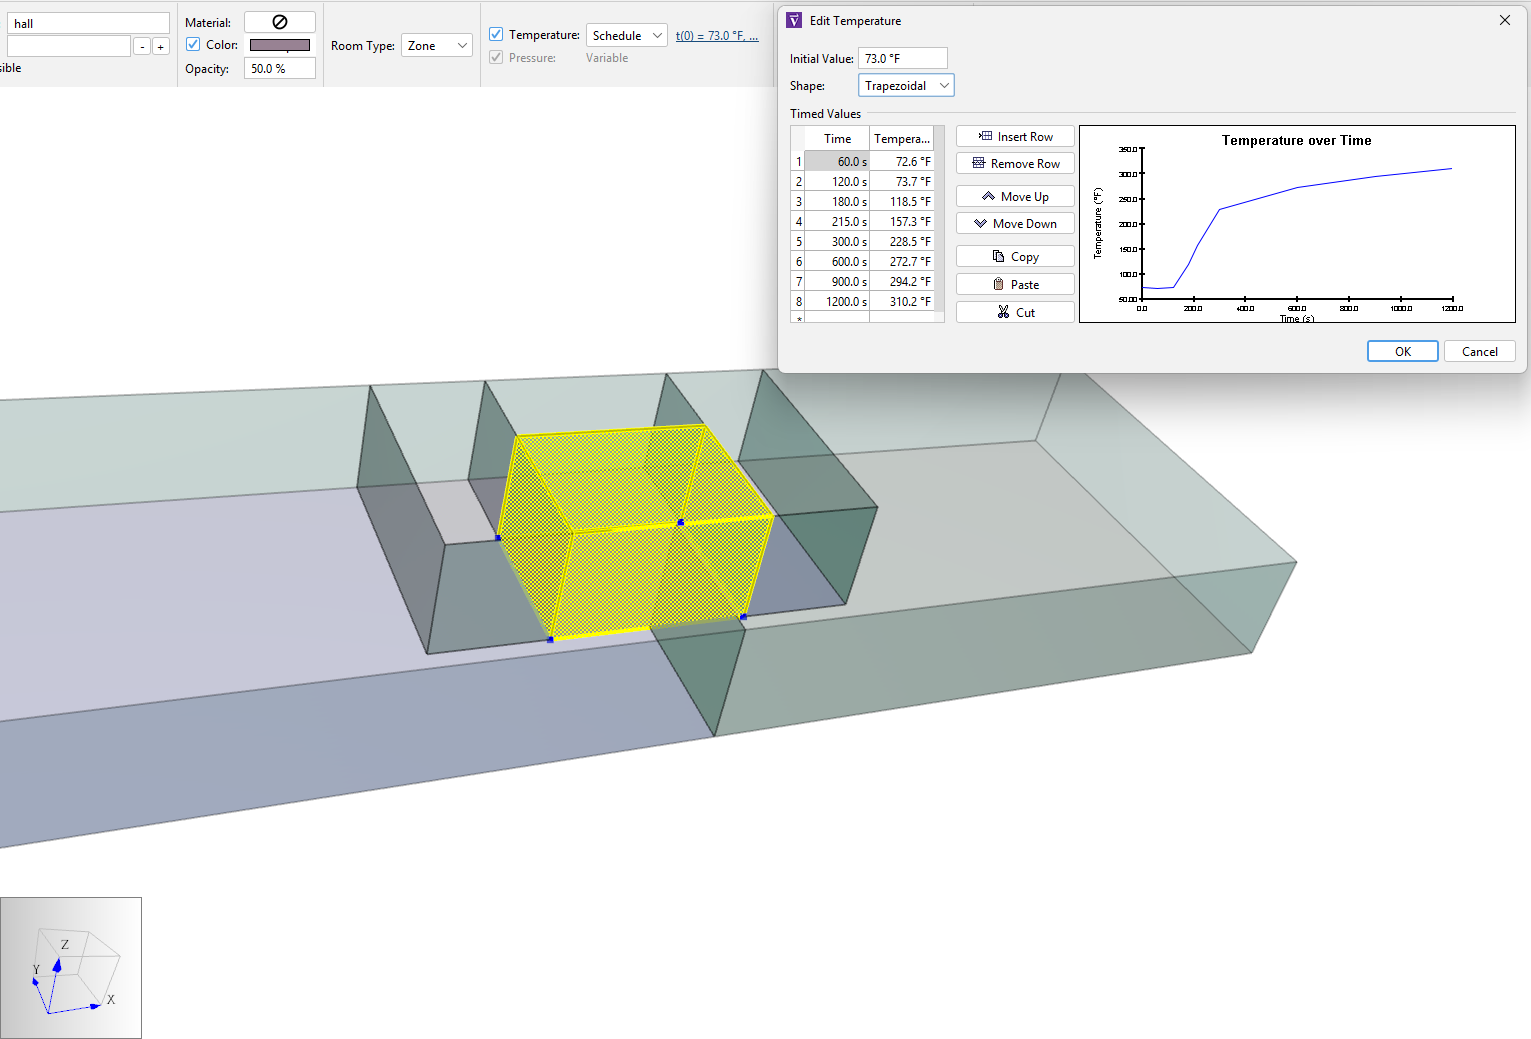Move the selected row up

coord(1015,197)
